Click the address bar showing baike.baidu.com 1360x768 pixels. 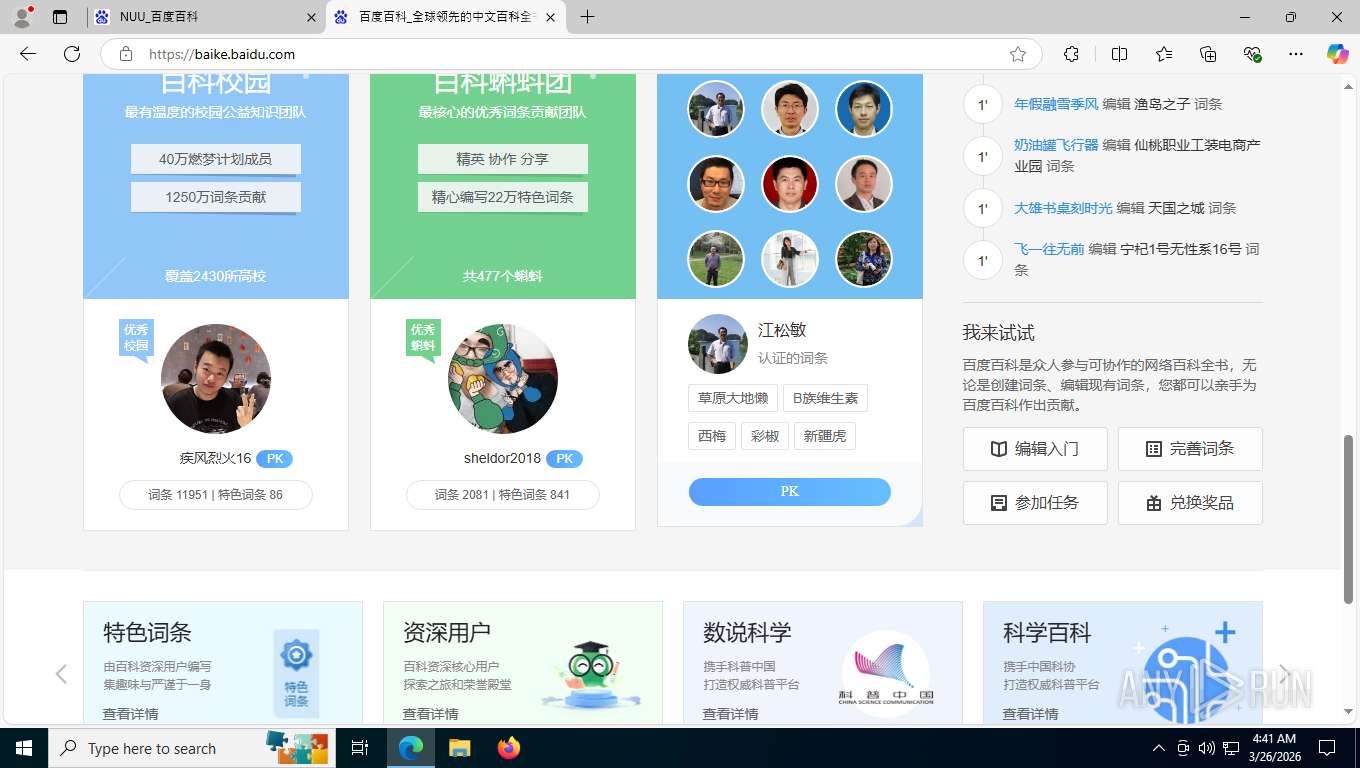coord(570,54)
